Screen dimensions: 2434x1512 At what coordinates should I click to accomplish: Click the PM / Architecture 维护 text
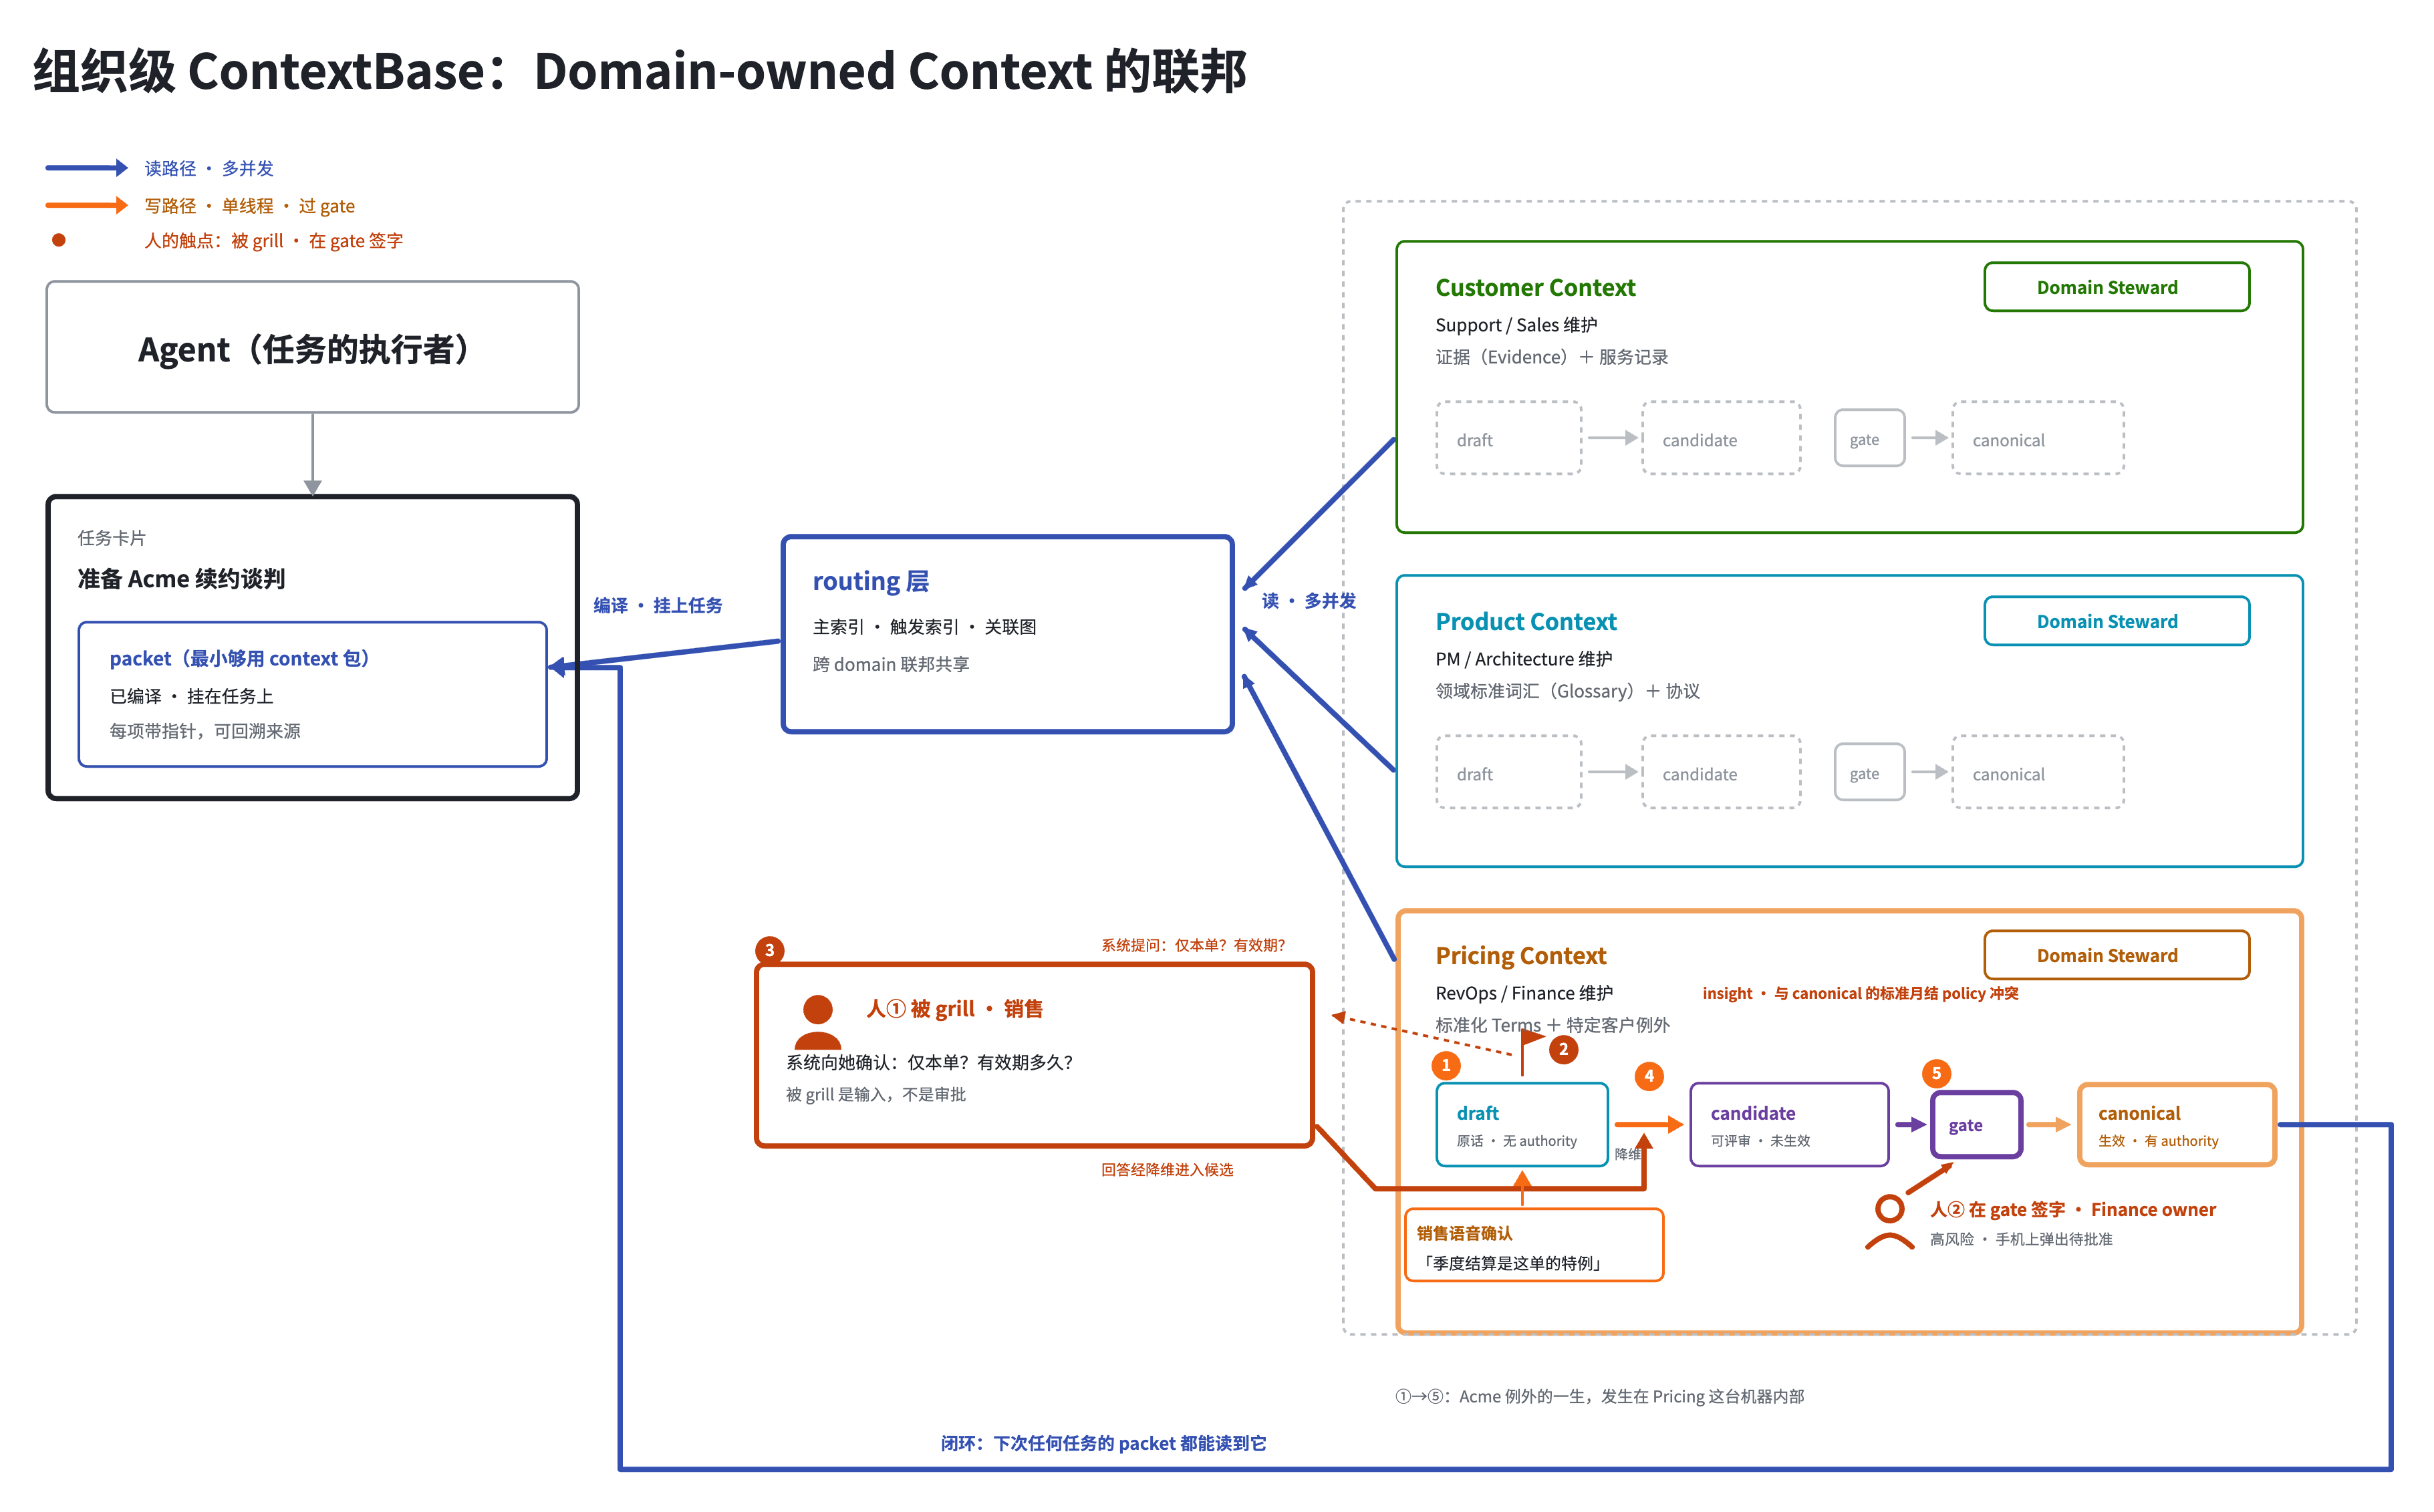click(1524, 659)
